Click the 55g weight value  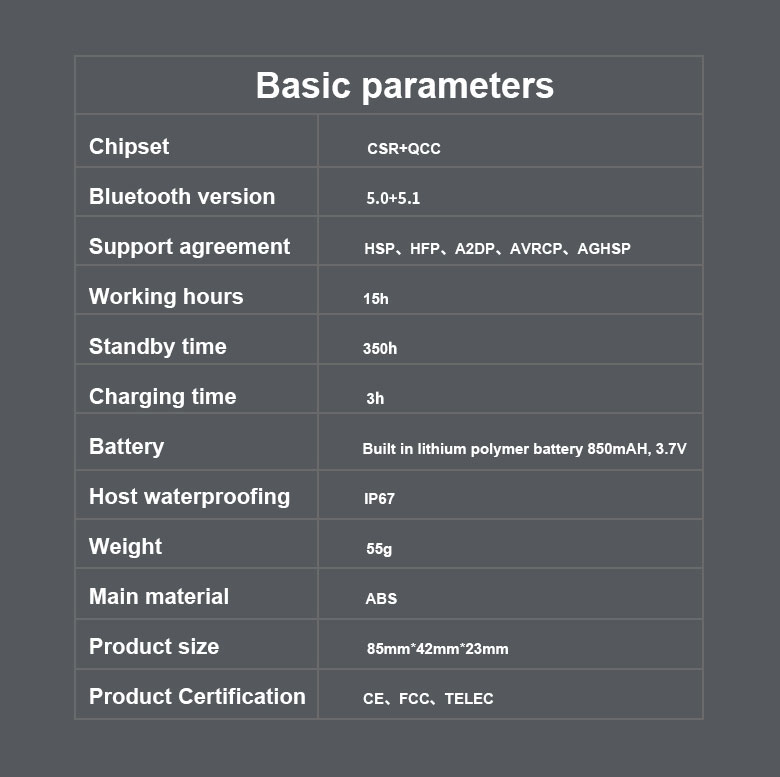point(379,549)
